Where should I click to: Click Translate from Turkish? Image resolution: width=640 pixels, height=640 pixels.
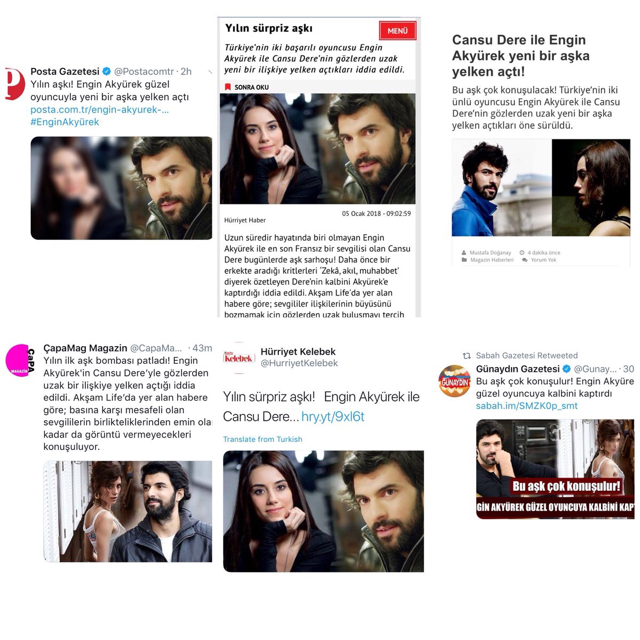pos(262,439)
